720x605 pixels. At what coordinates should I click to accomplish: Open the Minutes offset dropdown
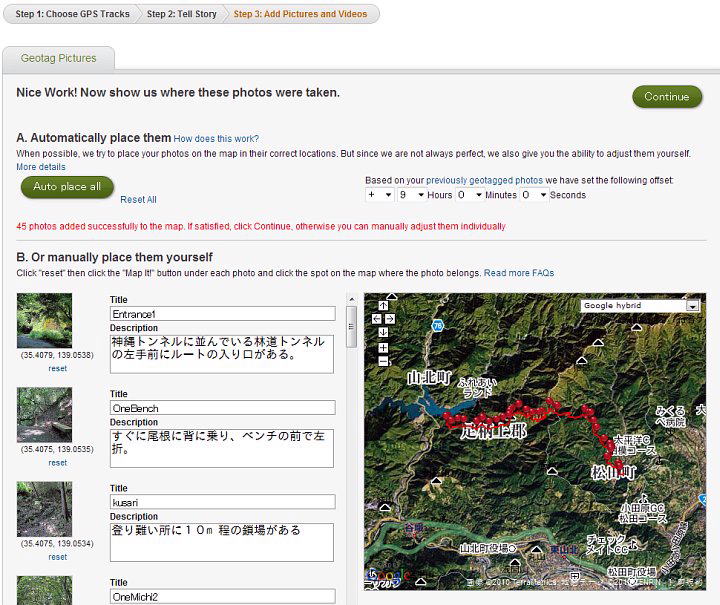coord(469,195)
